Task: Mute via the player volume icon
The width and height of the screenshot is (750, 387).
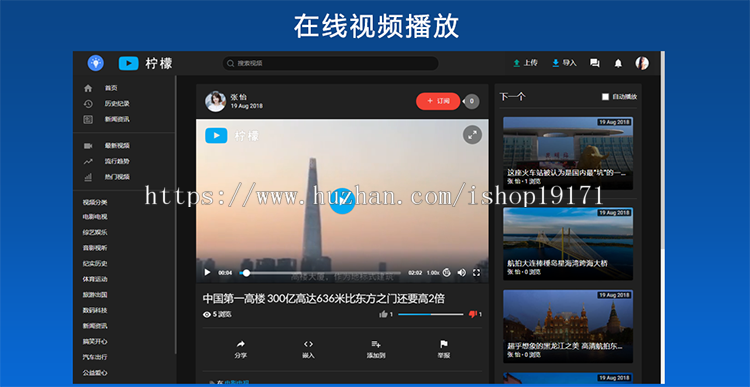Action: (462, 273)
